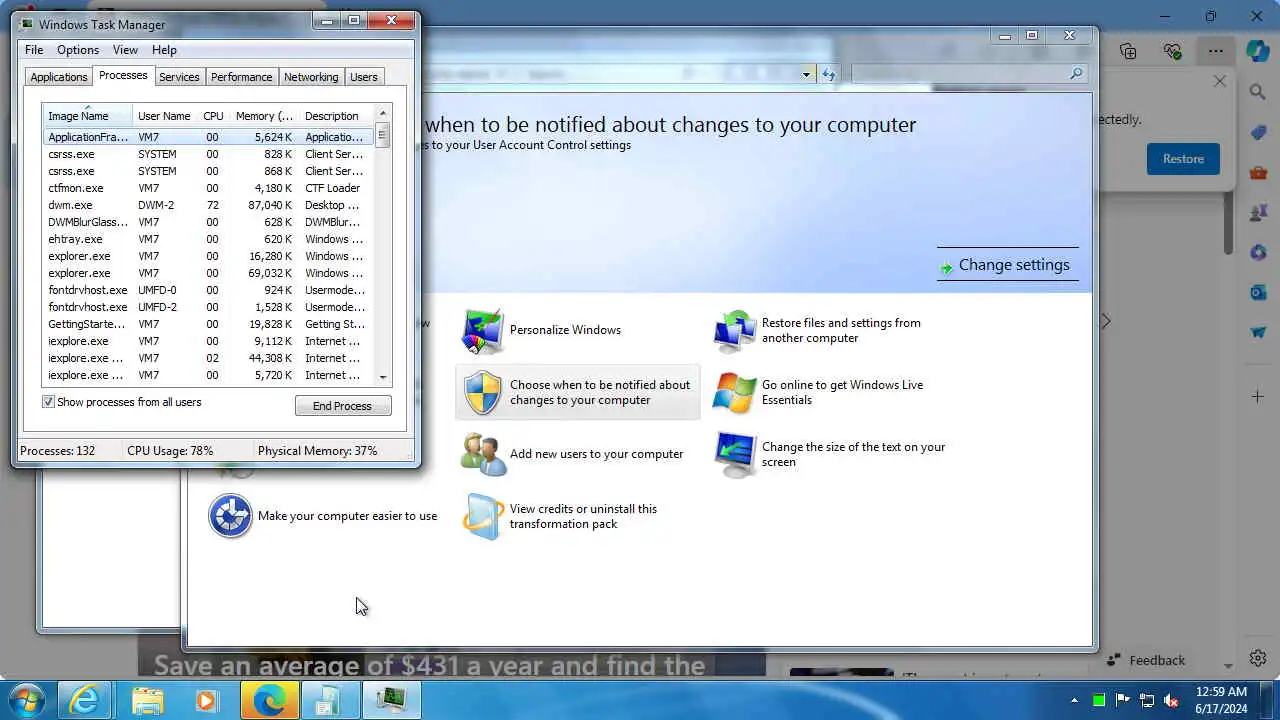The width and height of the screenshot is (1280, 720).
Task: Switch to the Applications tab
Action: 59,77
